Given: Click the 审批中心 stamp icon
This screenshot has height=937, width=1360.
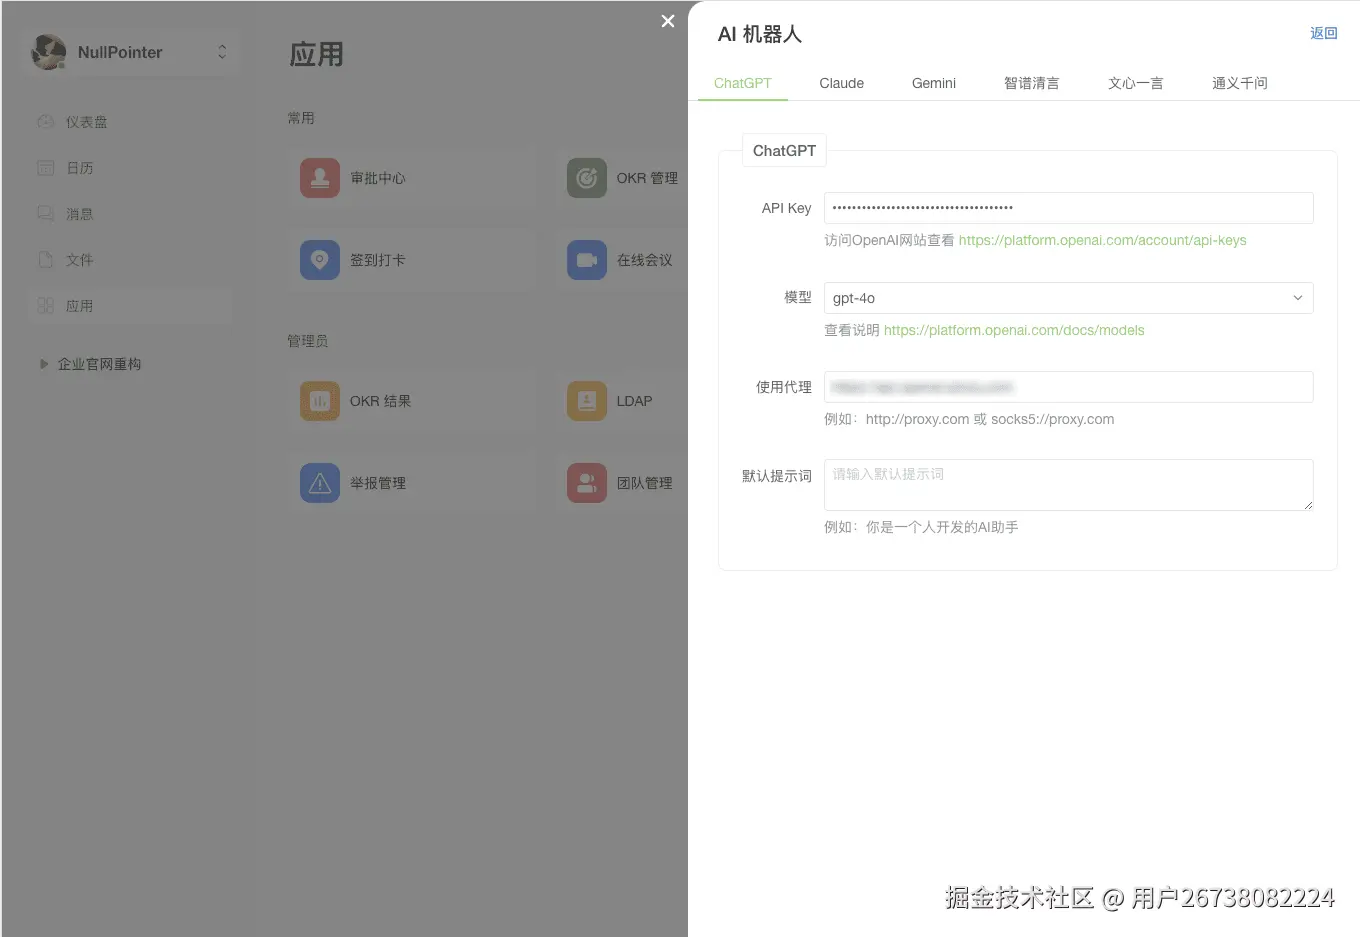Looking at the screenshot, I should point(320,178).
